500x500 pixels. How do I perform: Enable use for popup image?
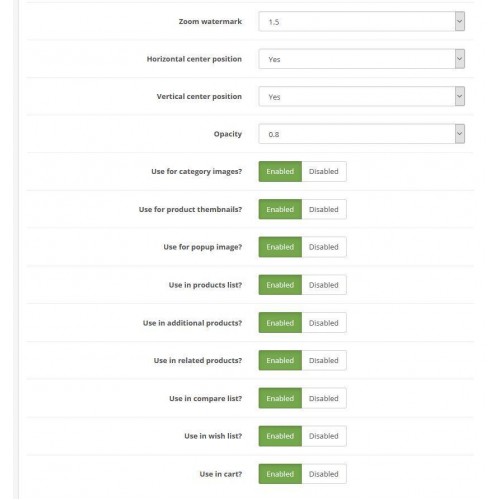point(280,247)
